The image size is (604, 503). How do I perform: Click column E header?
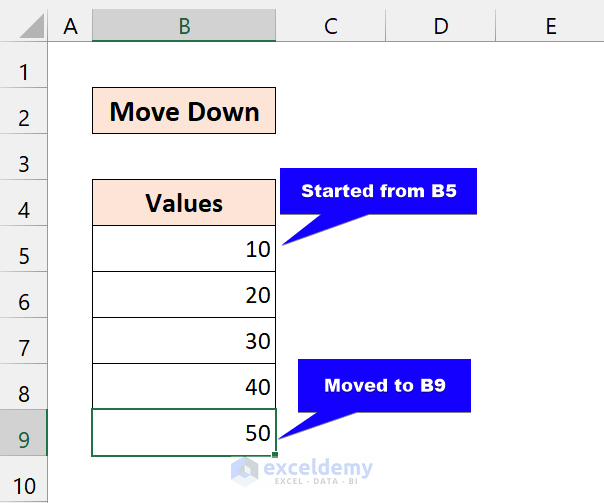(550, 26)
